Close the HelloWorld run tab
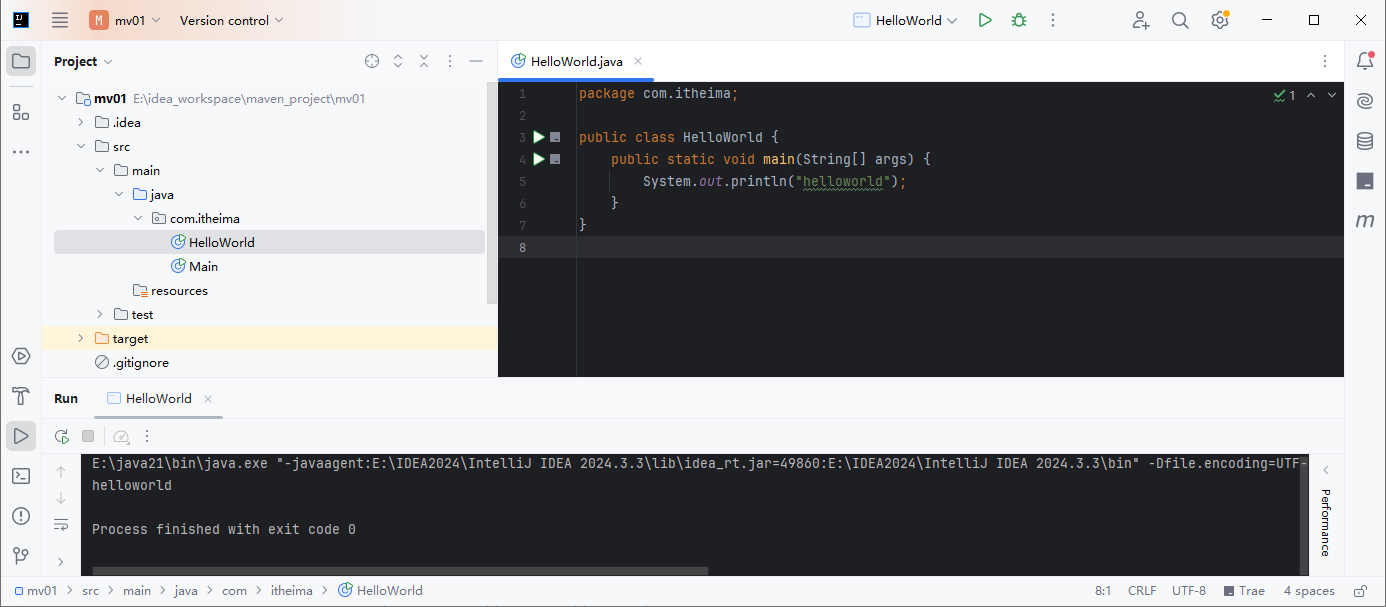The image size is (1386, 607). click(x=208, y=399)
